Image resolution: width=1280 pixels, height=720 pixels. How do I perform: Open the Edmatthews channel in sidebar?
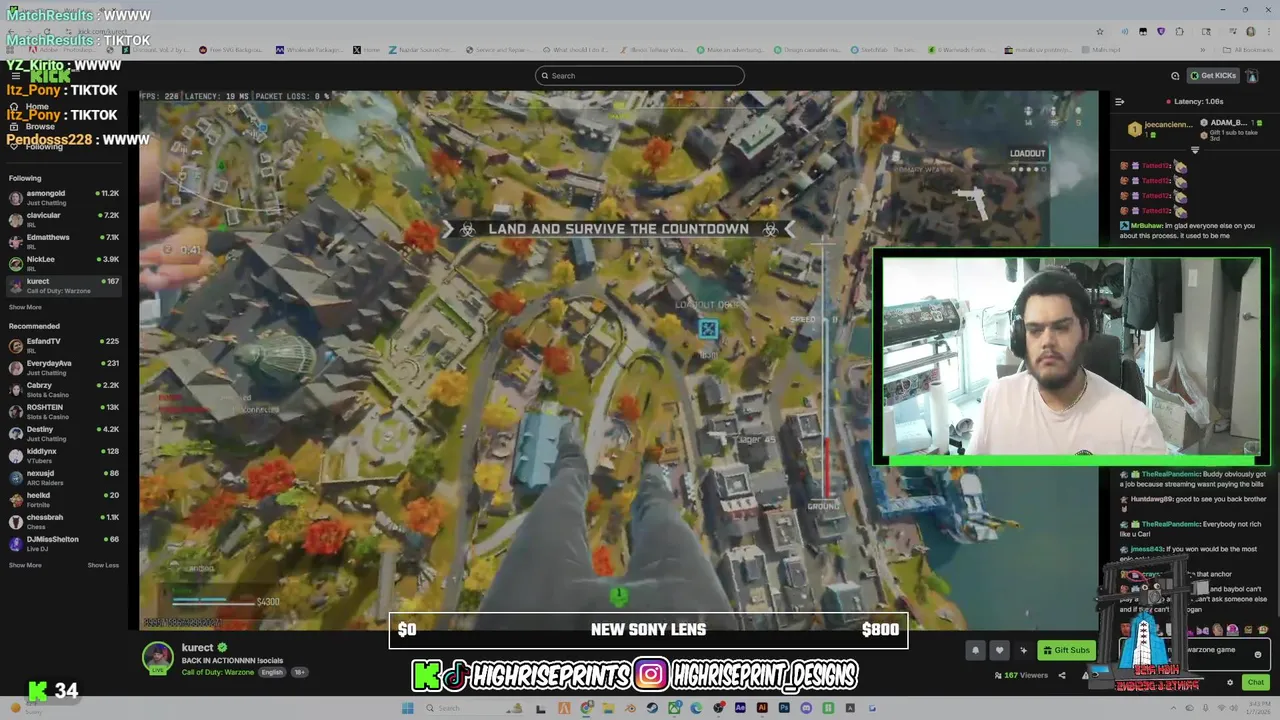point(64,241)
